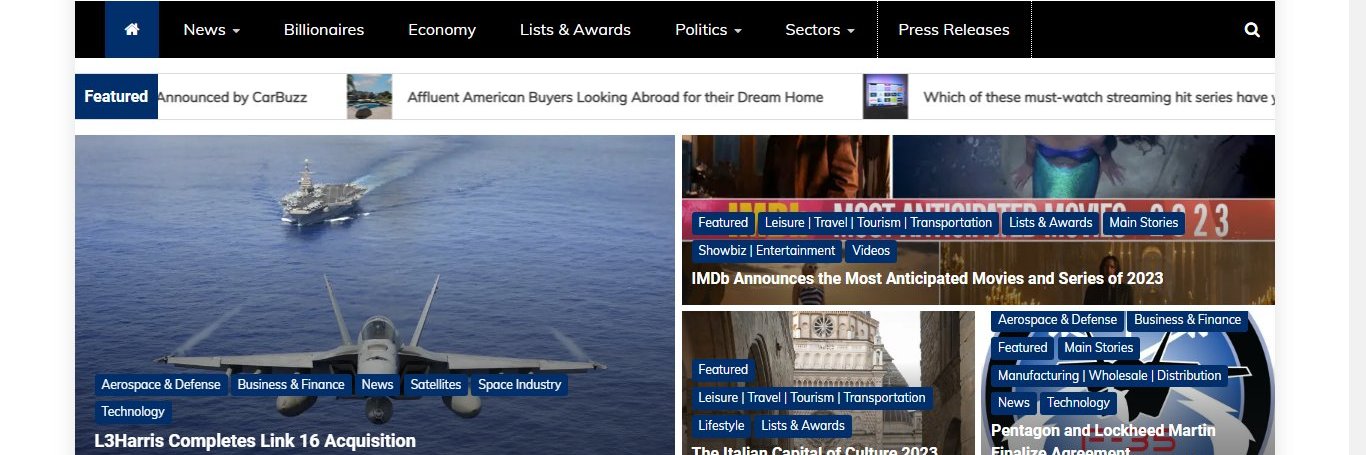Select Business & Finance tag on Pentagon article
The height and width of the screenshot is (455, 1366).
click(x=1187, y=320)
